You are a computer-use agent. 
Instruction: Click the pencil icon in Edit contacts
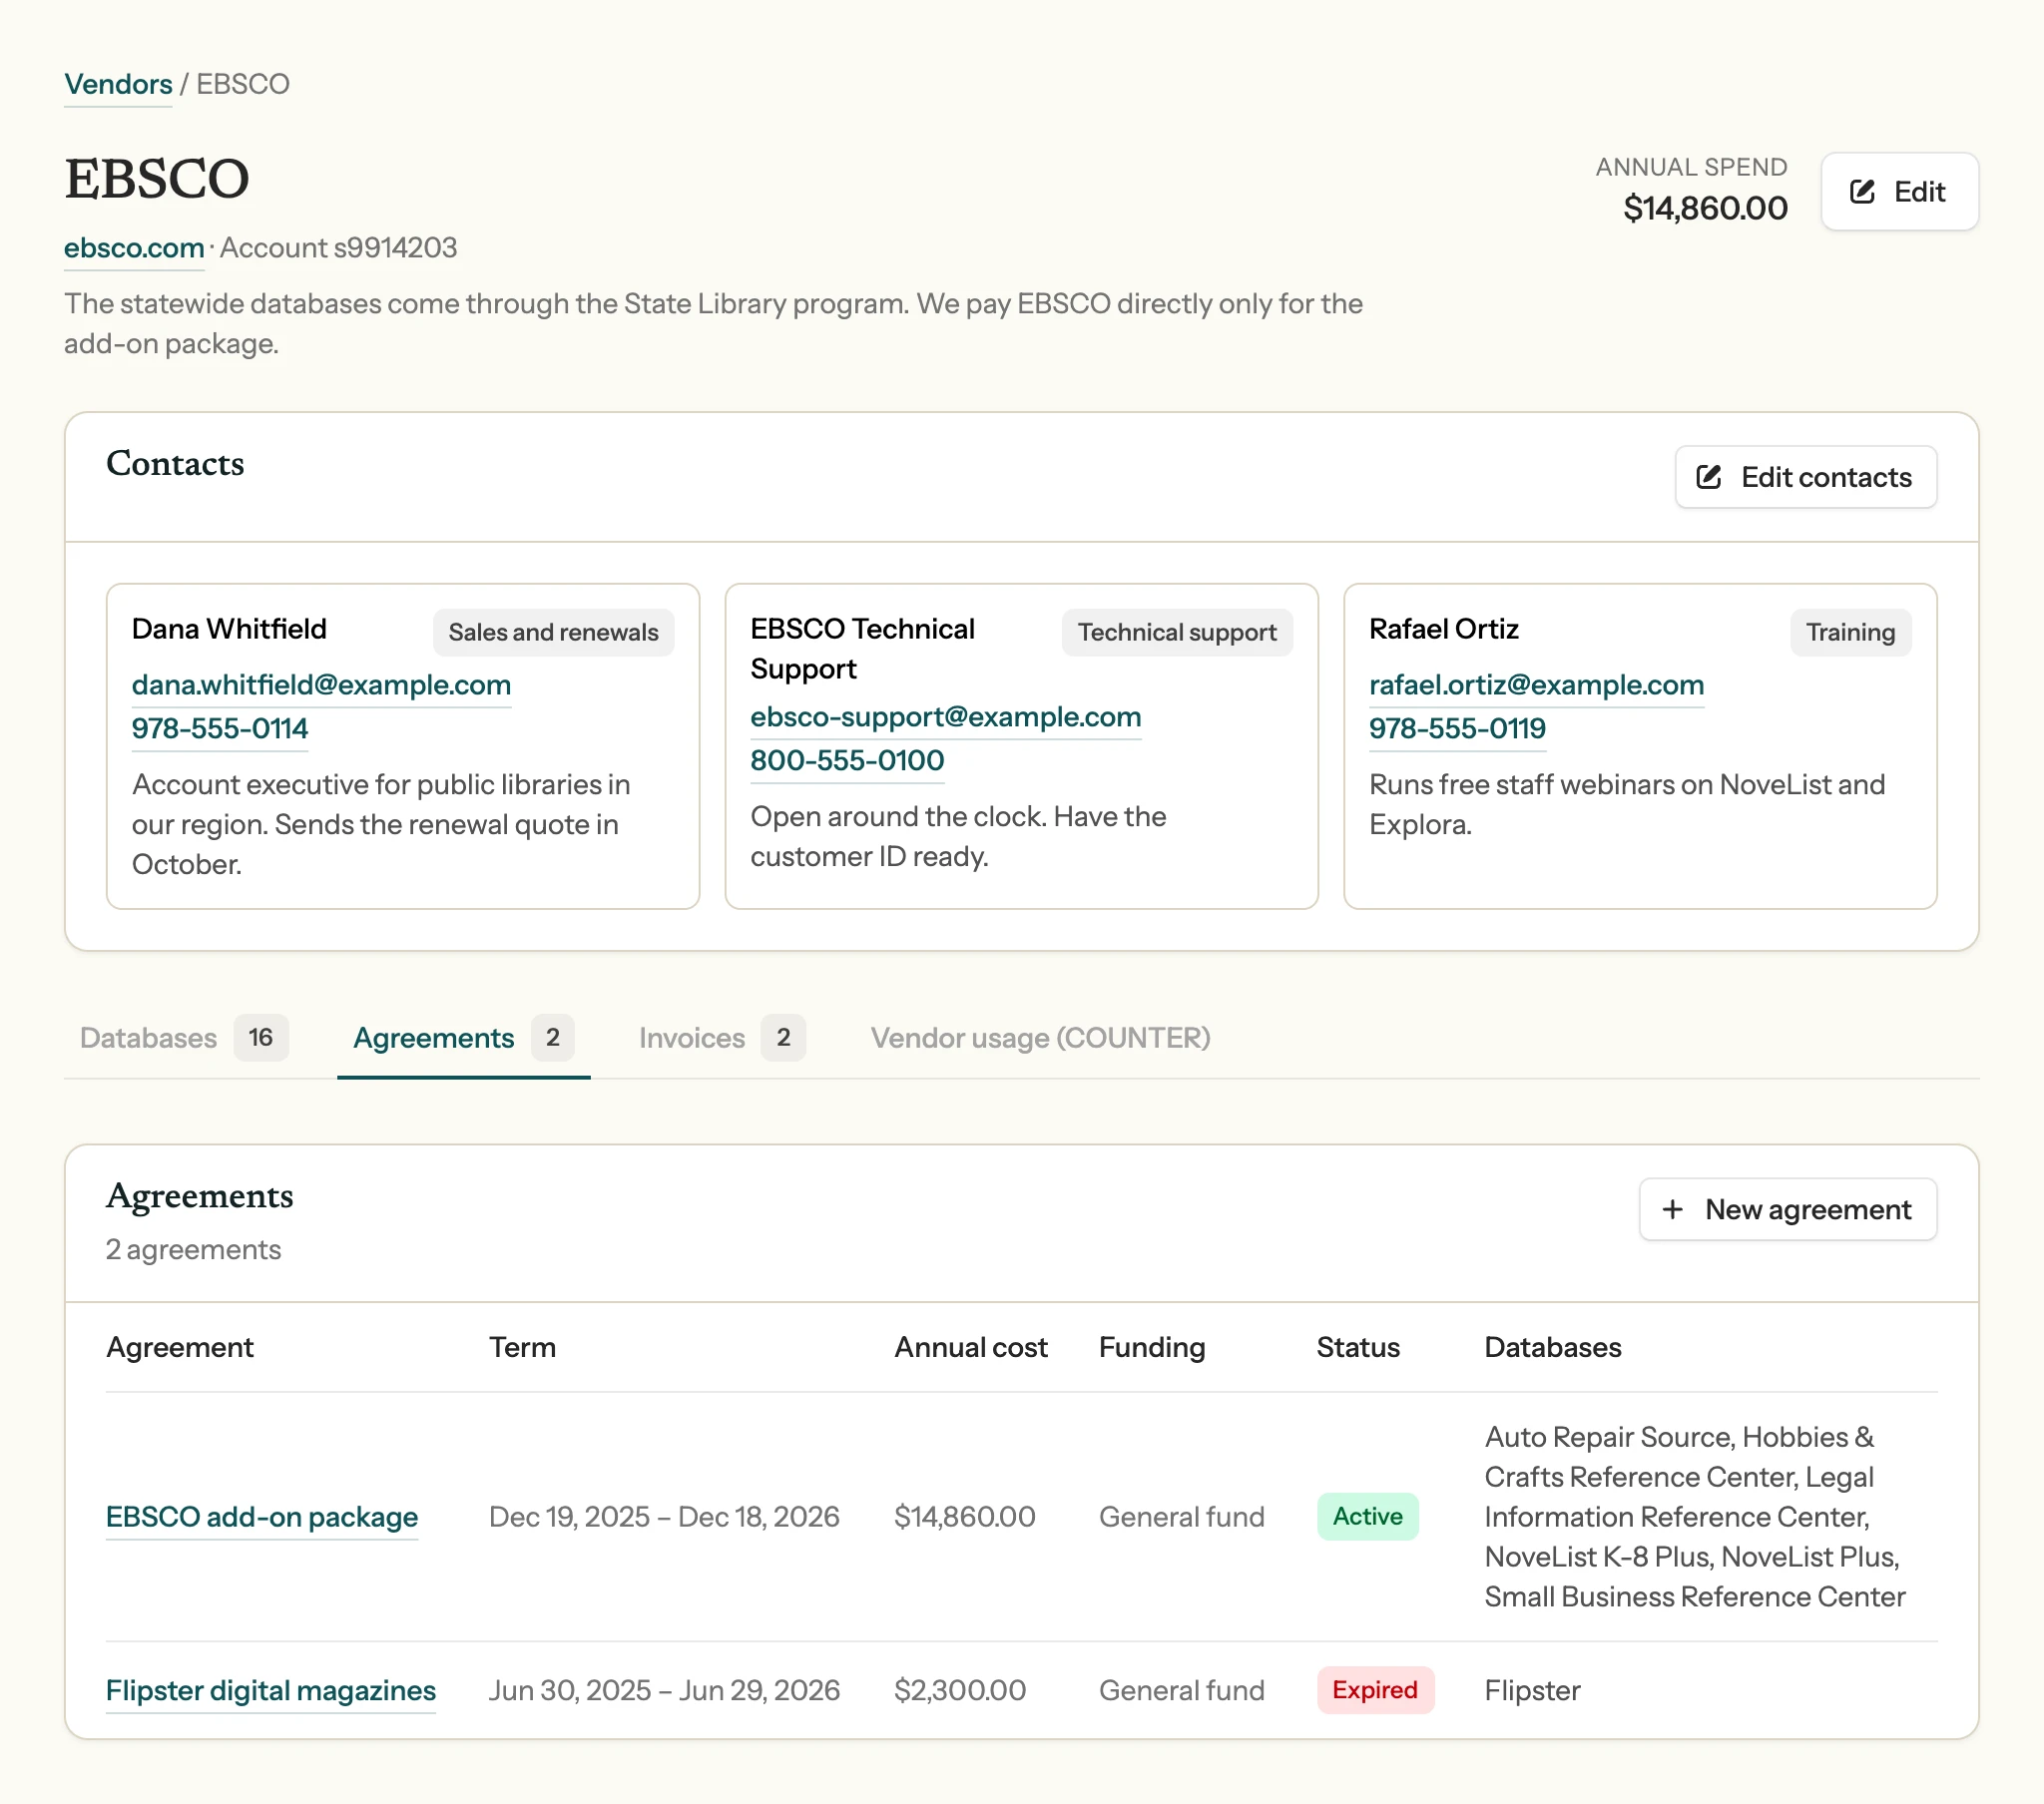click(x=1709, y=477)
